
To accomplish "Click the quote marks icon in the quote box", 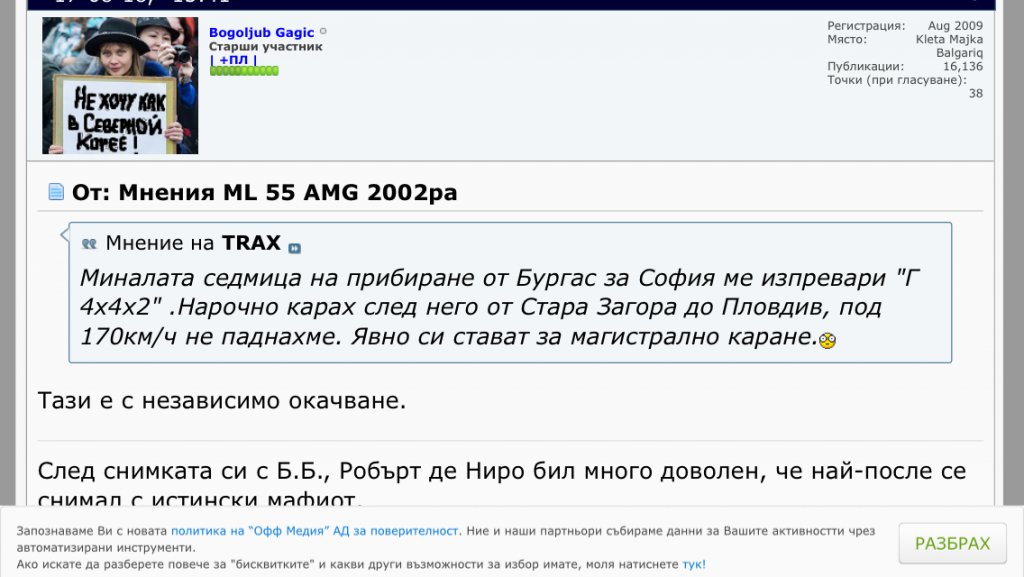I will click(x=89, y=244).
